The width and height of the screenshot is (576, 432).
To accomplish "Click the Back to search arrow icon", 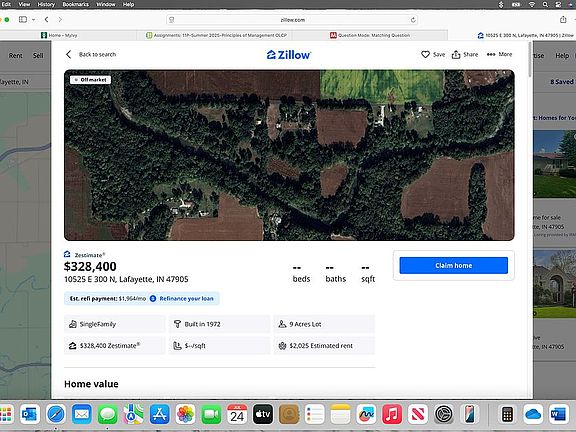I will tap(69, 55).
